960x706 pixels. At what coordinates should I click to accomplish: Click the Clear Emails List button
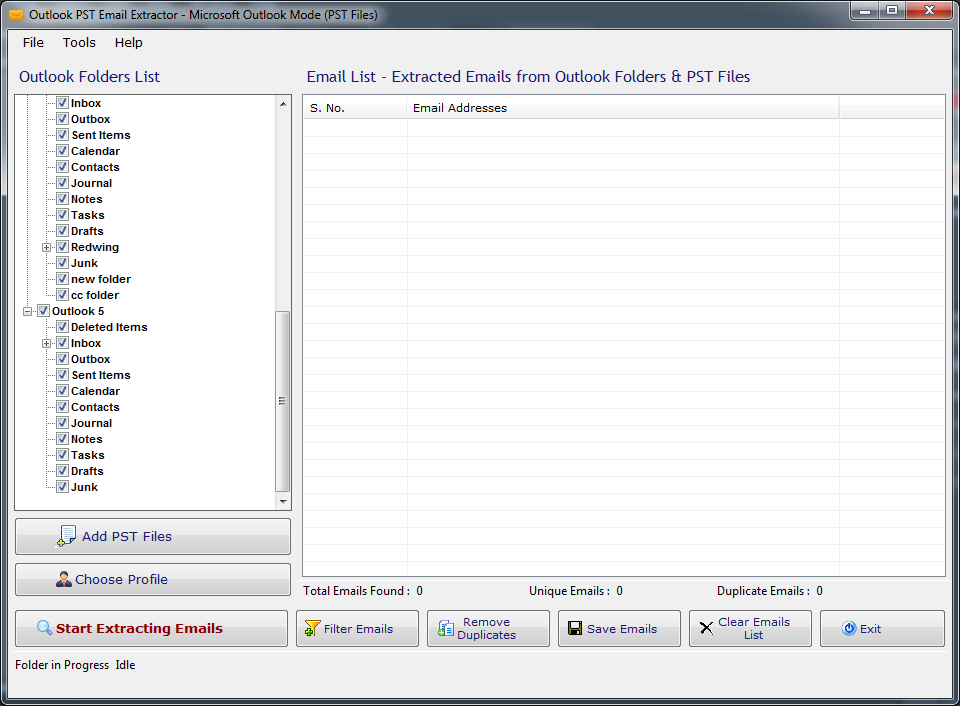(751, 628)
